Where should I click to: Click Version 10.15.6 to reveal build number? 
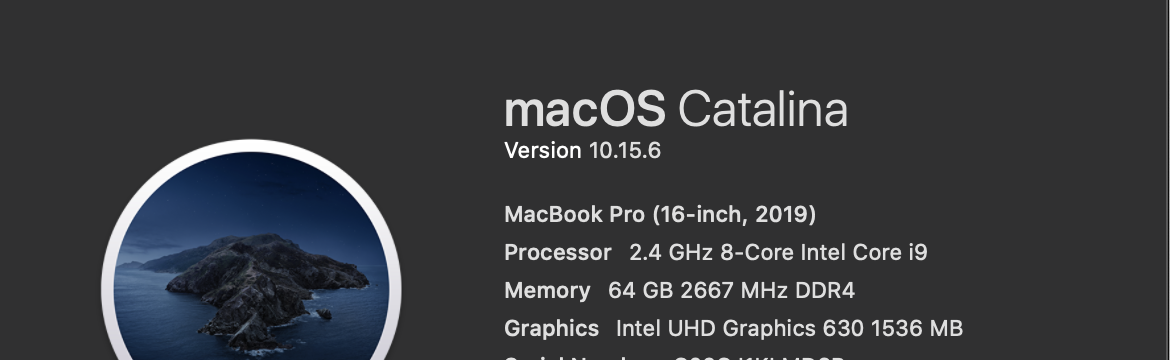click(x=582, y=151)
